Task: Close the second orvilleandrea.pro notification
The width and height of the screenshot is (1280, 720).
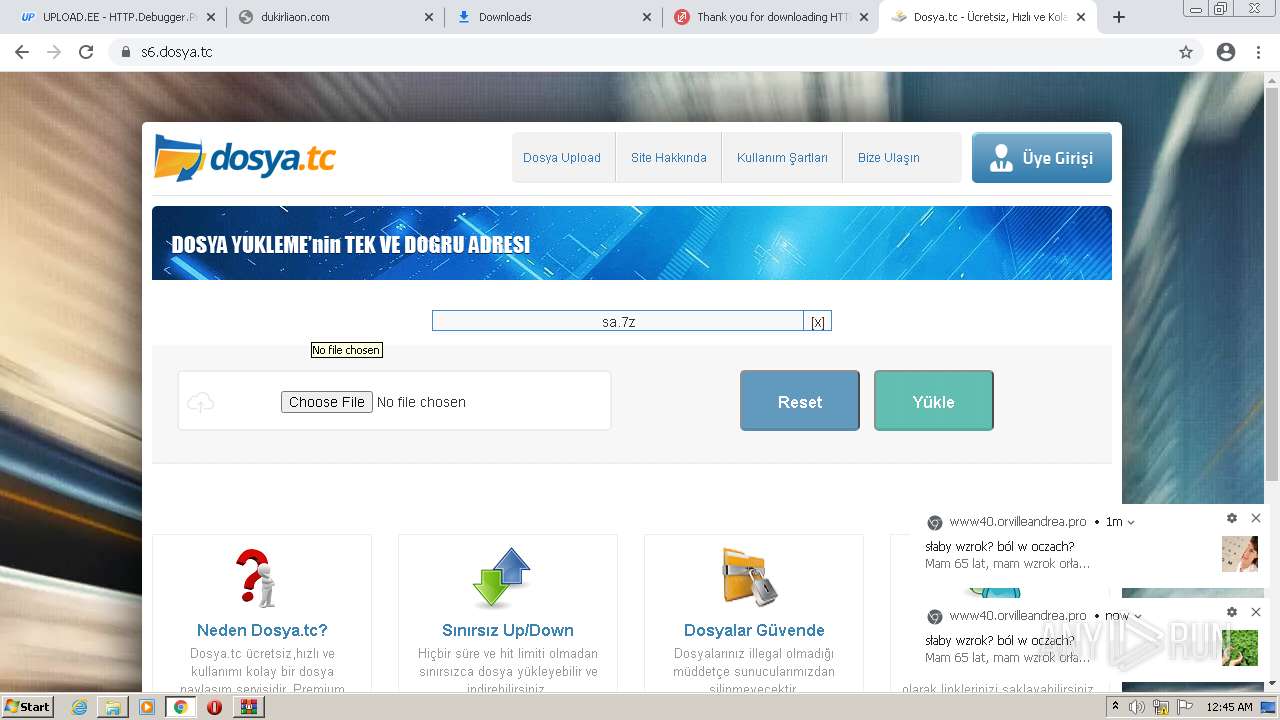Action: point(1256,612)
